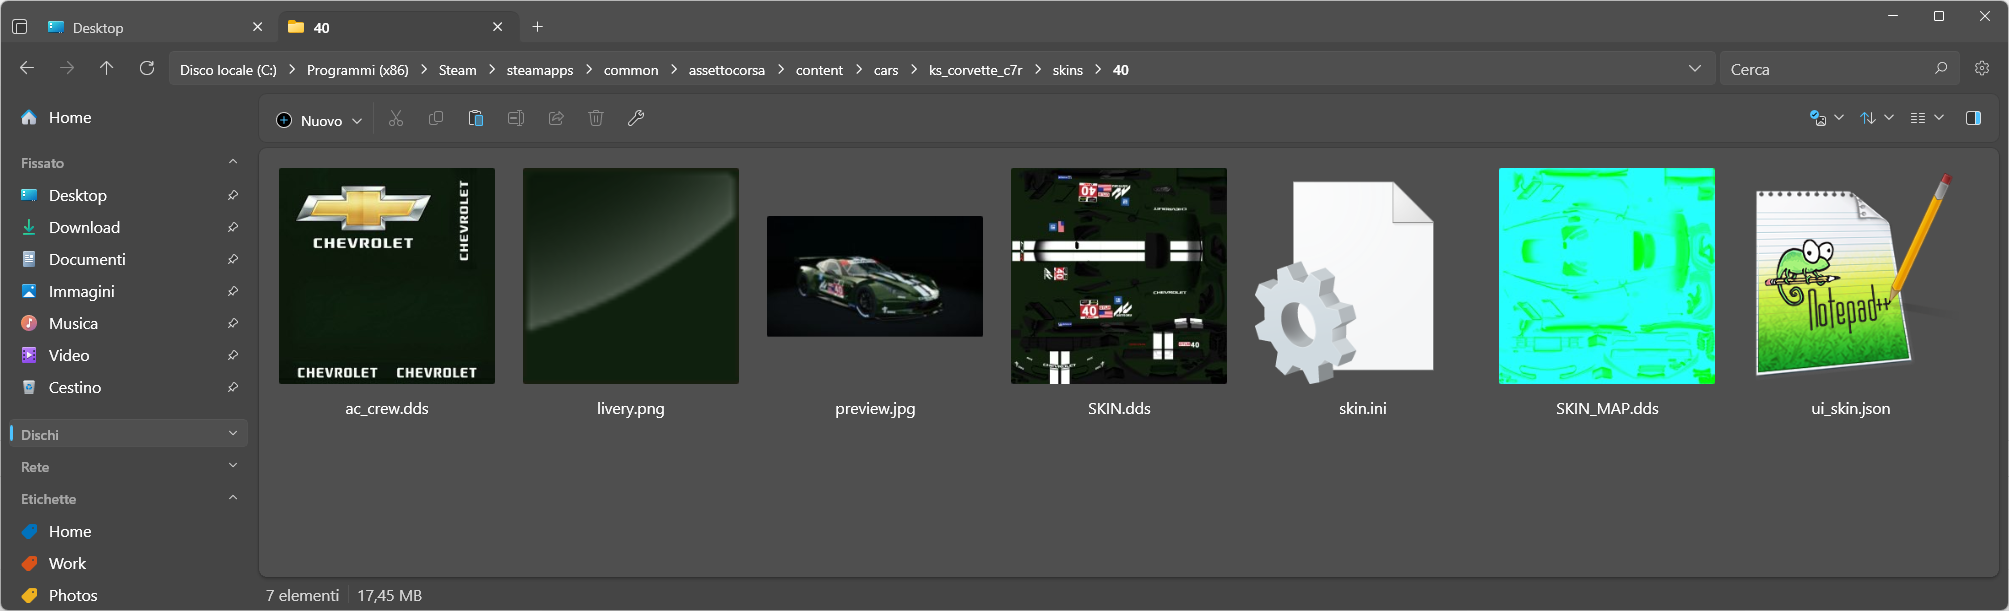Navigate to assettocorsa in the breadcrumb path

coord(726,70)
